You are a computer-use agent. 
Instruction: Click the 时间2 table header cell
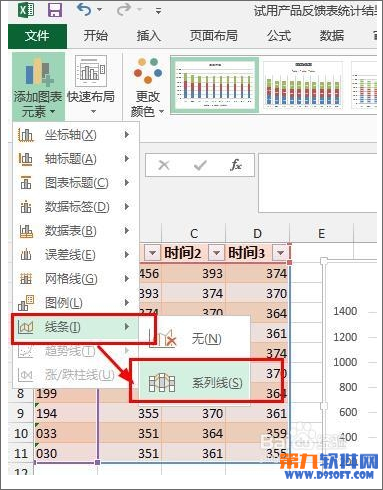(x=193, y=253)
